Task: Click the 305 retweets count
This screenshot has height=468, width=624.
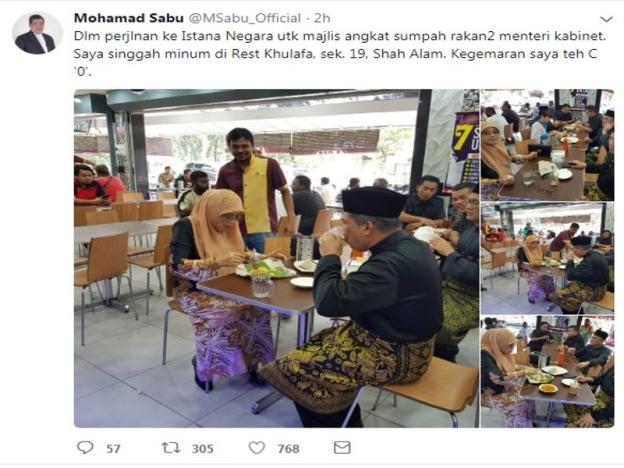Action: tap(203, 449)
